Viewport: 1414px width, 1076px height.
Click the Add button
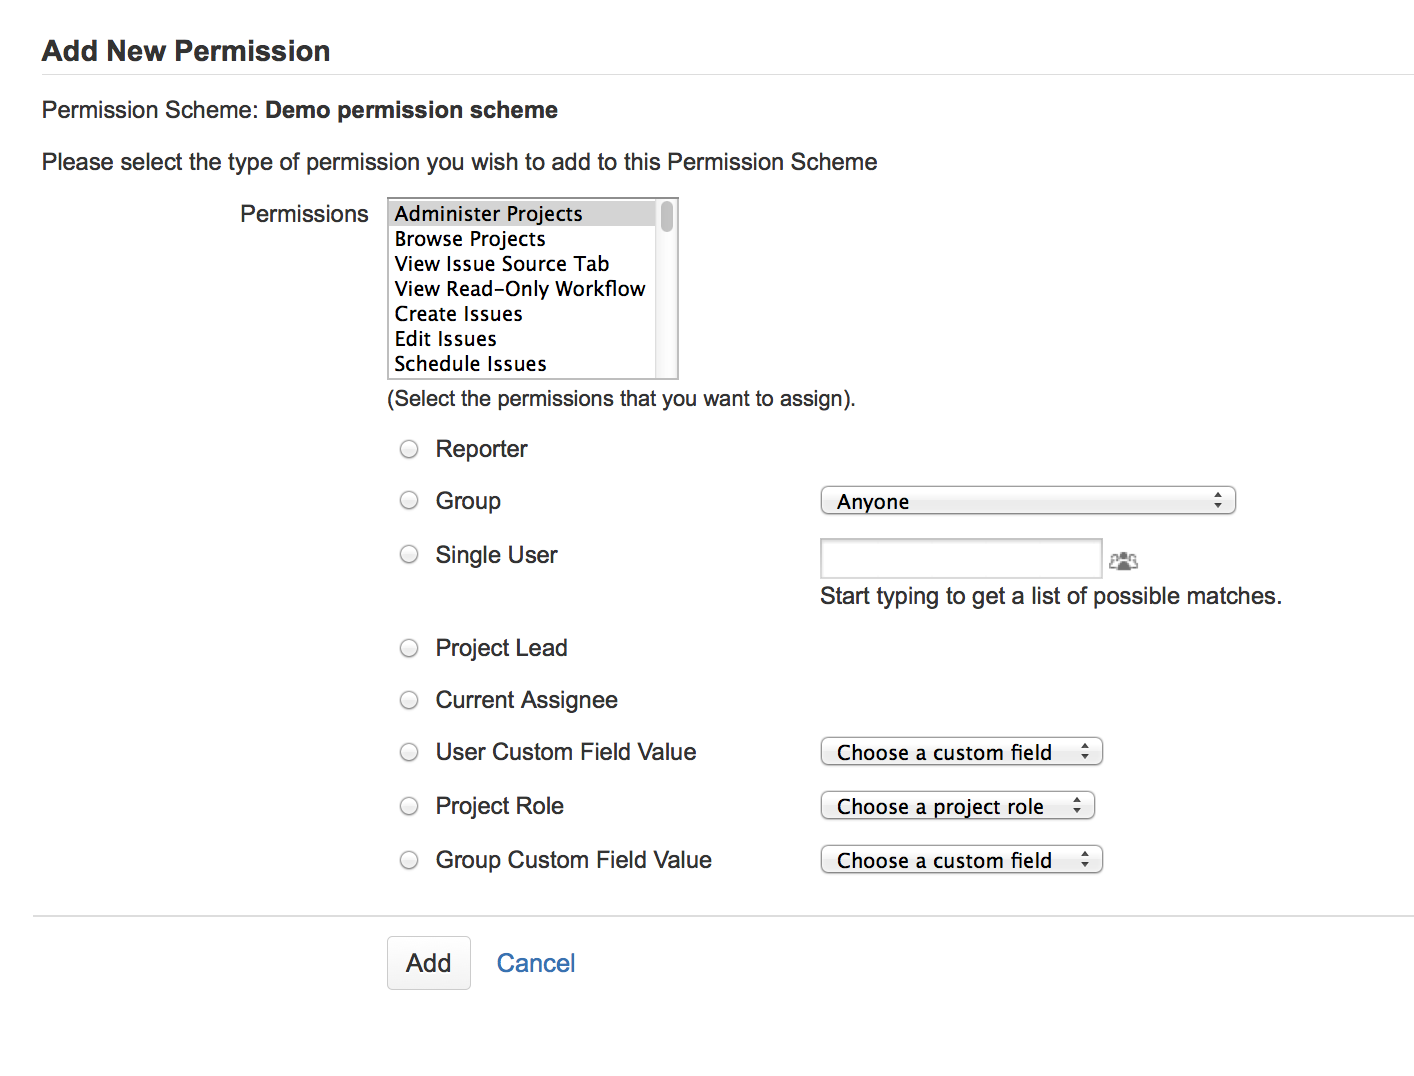click(429, 963)
